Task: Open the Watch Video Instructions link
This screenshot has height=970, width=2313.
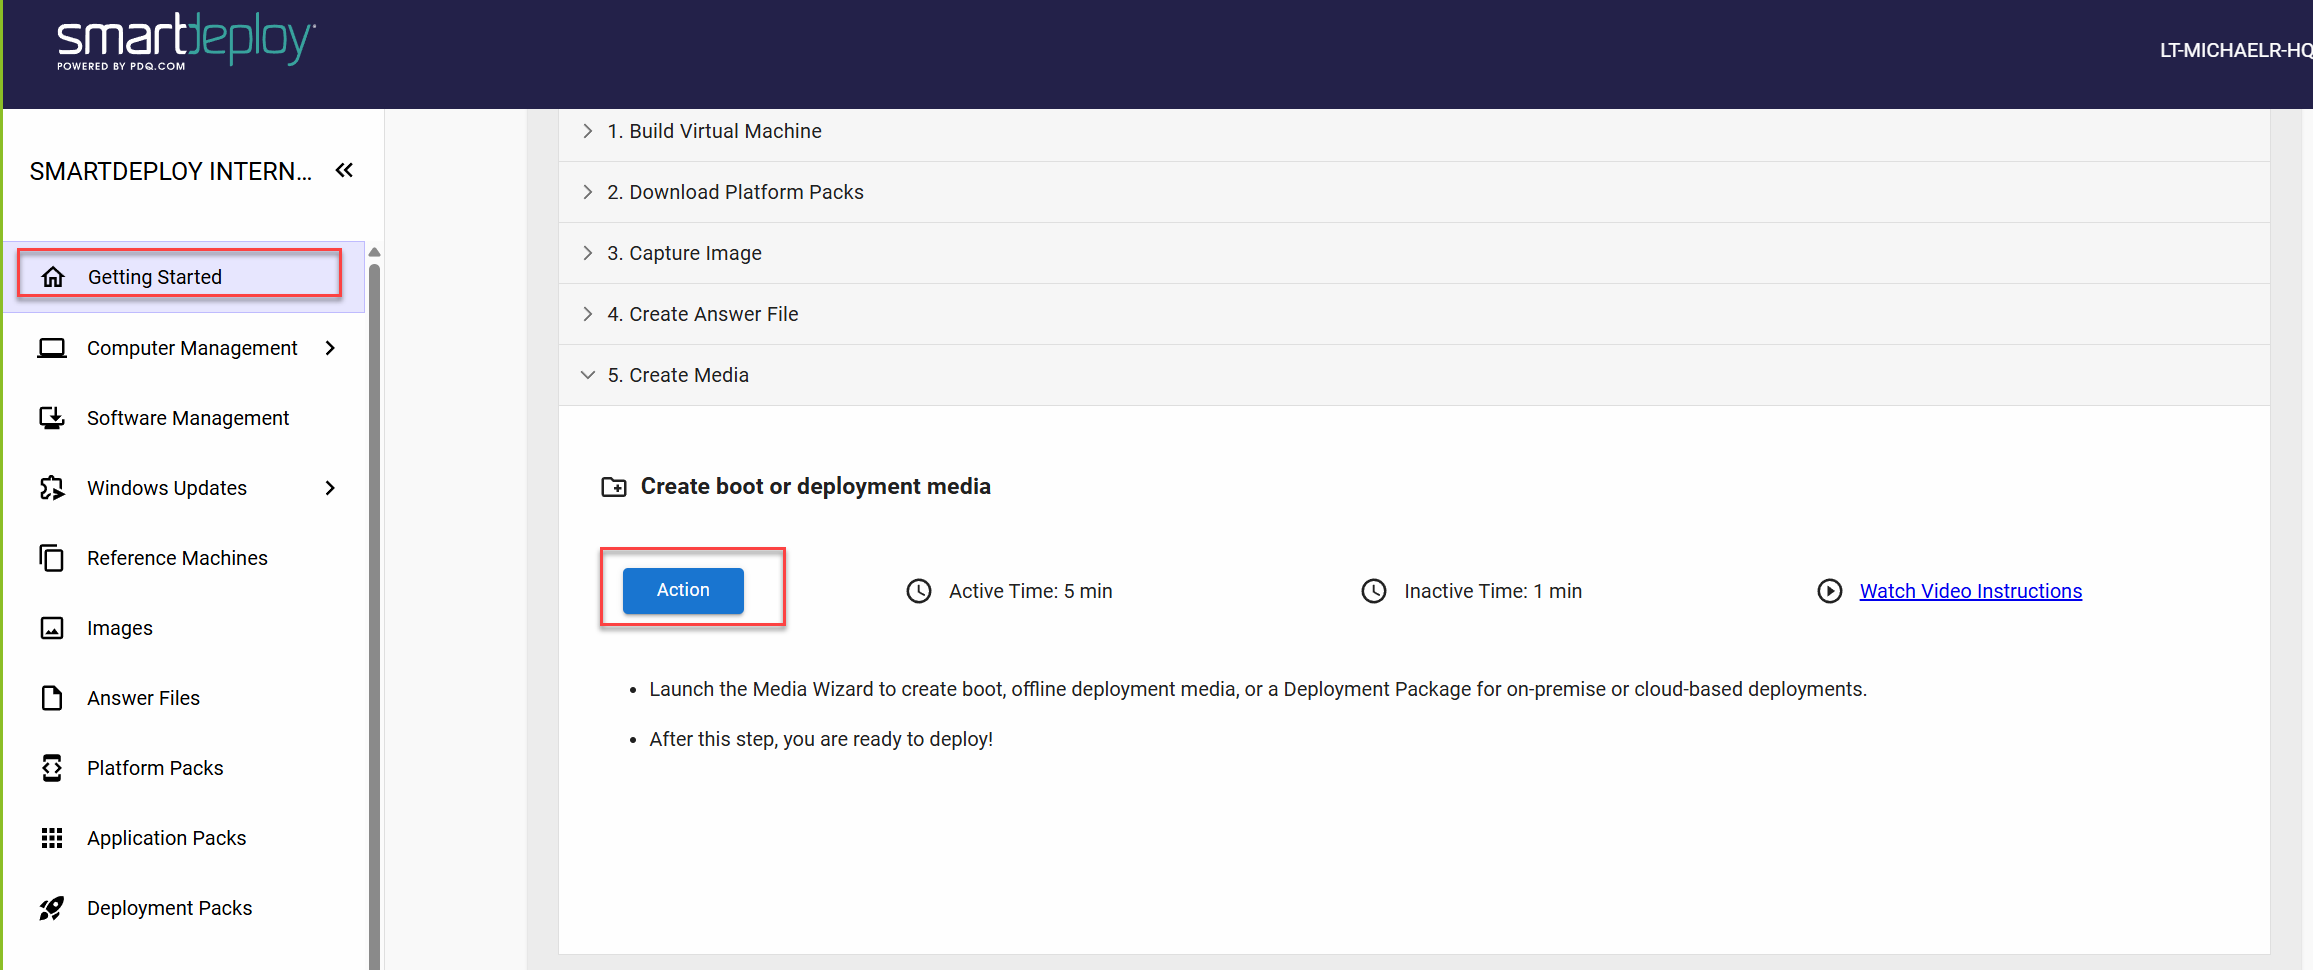Action: pos(1970,591)
